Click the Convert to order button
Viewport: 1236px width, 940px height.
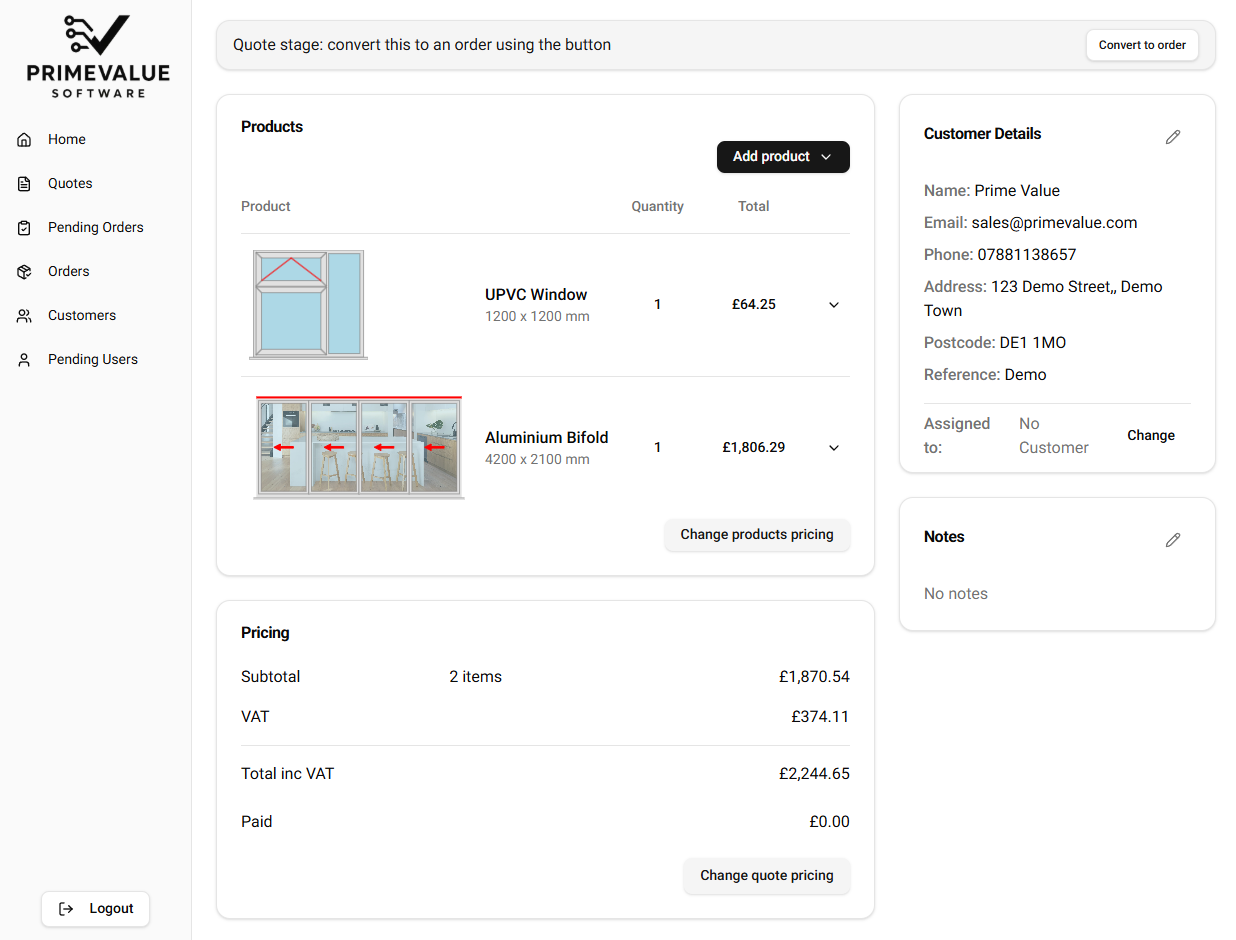(x=1142, y=45)
